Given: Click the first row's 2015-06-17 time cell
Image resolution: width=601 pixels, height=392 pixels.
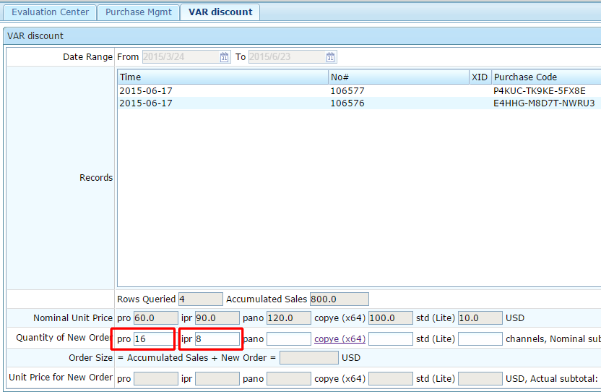Looking at the screenshot, I should [146, 91].
